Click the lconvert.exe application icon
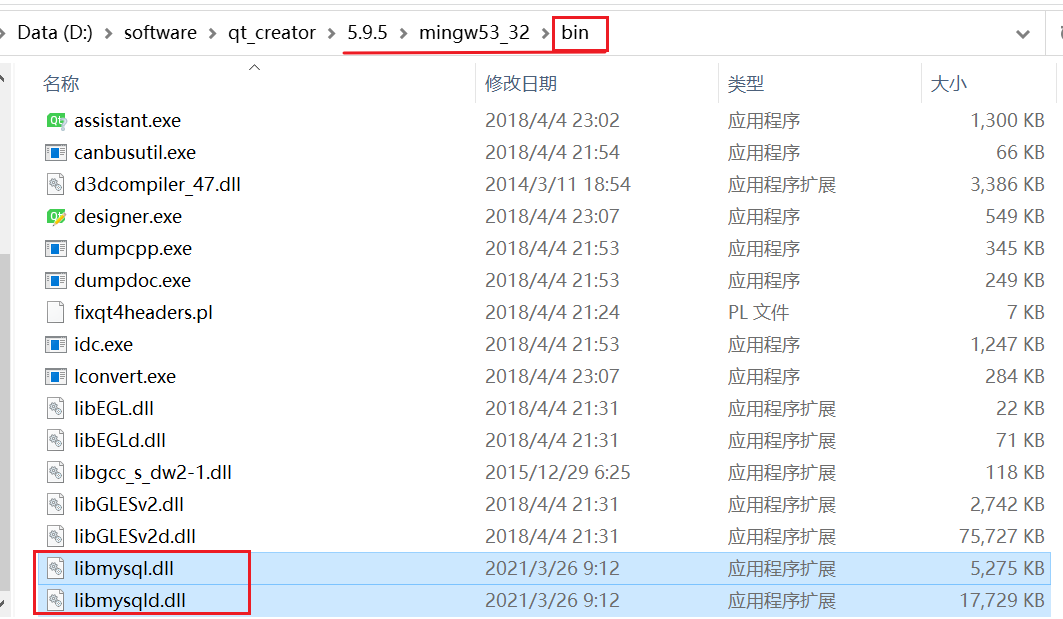 pos(57,376)
